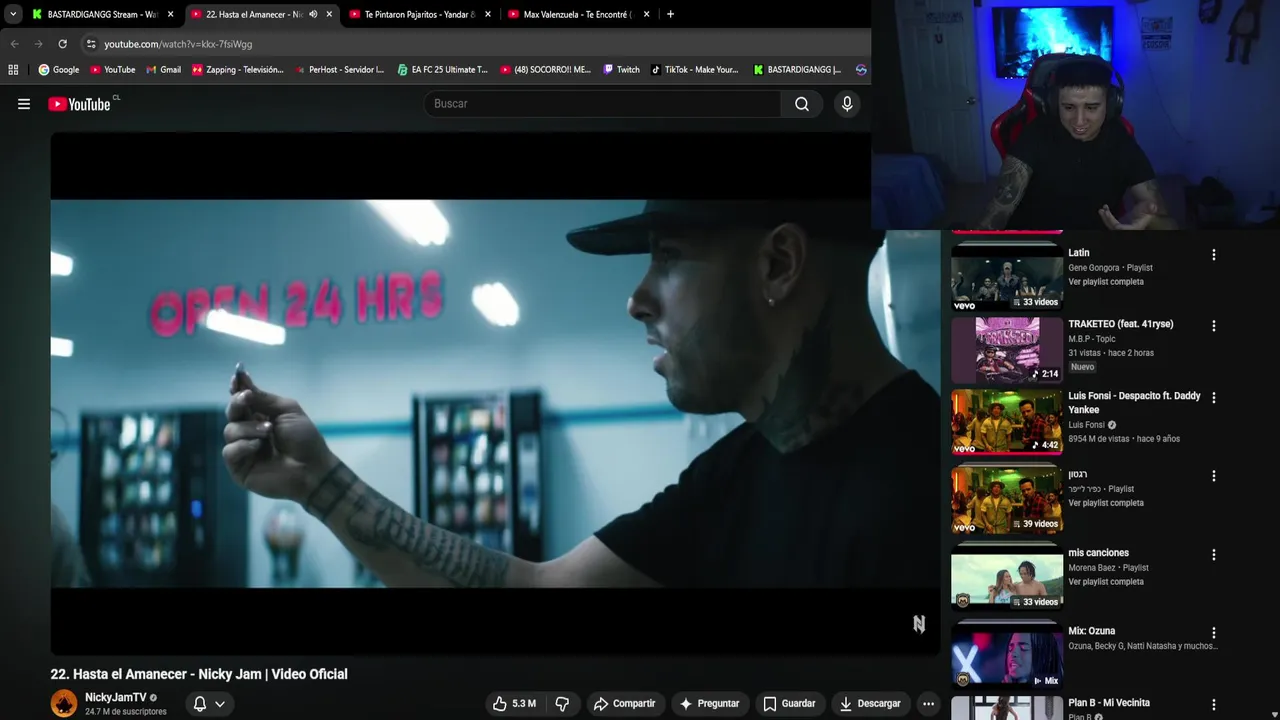Open Twitch bookmark
The image size is (1280, 720).
pyautogui.click(x=621, y=70)
